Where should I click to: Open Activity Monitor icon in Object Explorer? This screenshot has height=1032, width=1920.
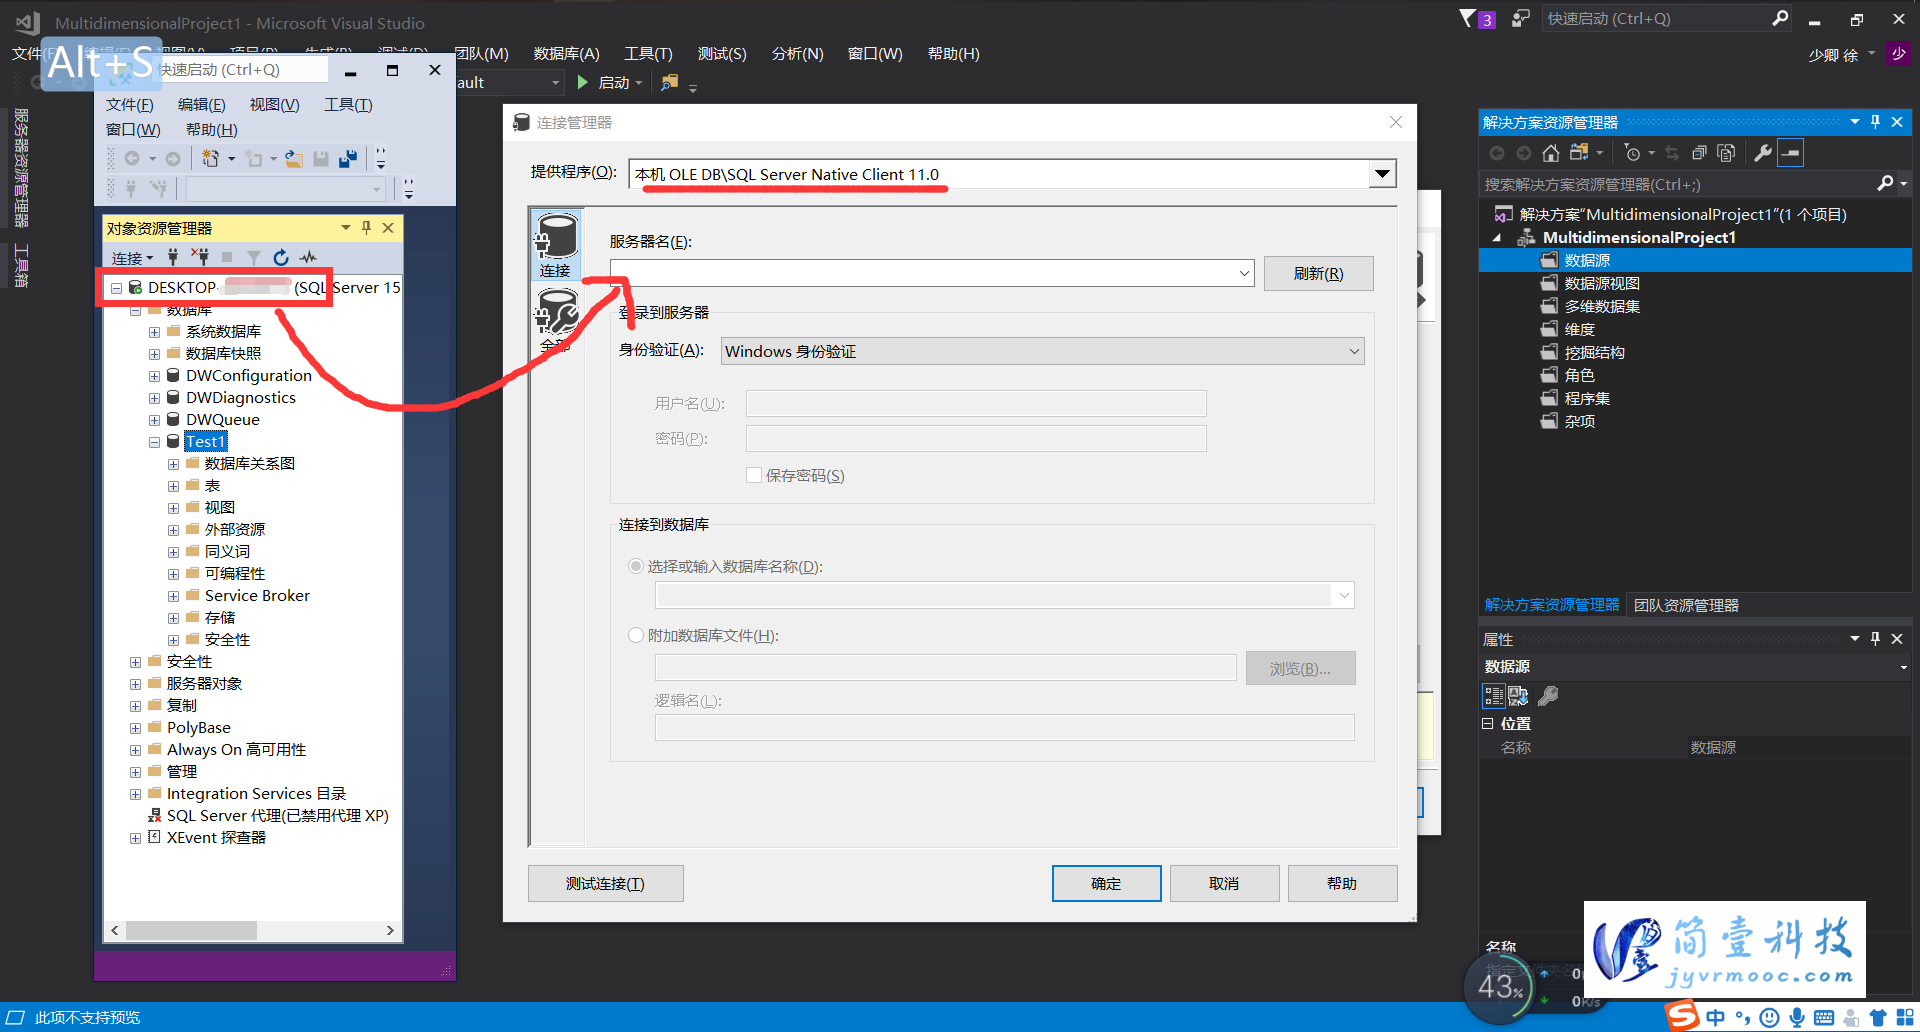pyautogui.click(x=308, y=257)
